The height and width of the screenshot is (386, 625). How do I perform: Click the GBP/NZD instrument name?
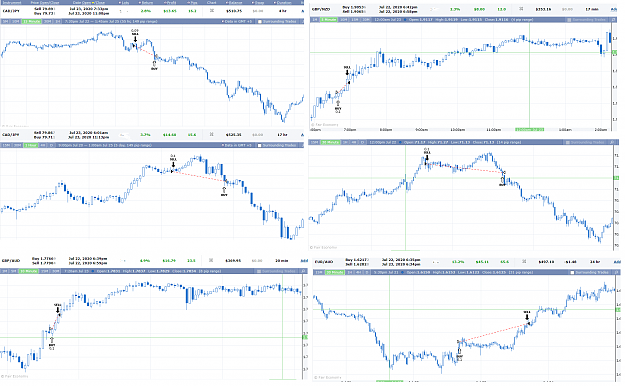(x=321, y=9)
